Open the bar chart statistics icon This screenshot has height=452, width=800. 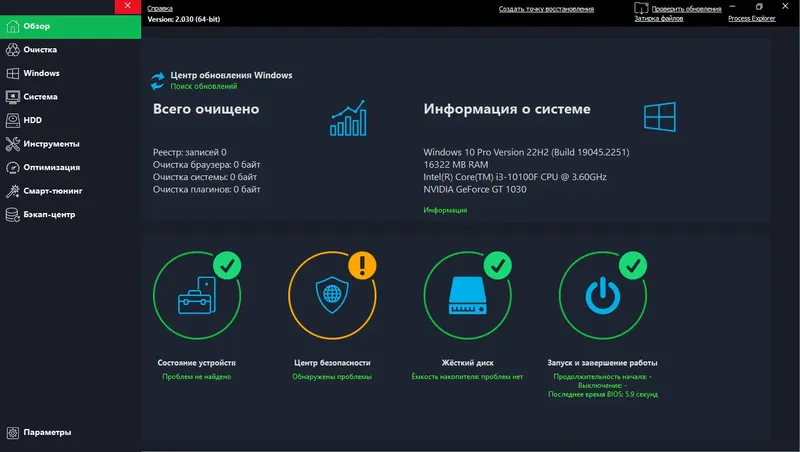348,118
